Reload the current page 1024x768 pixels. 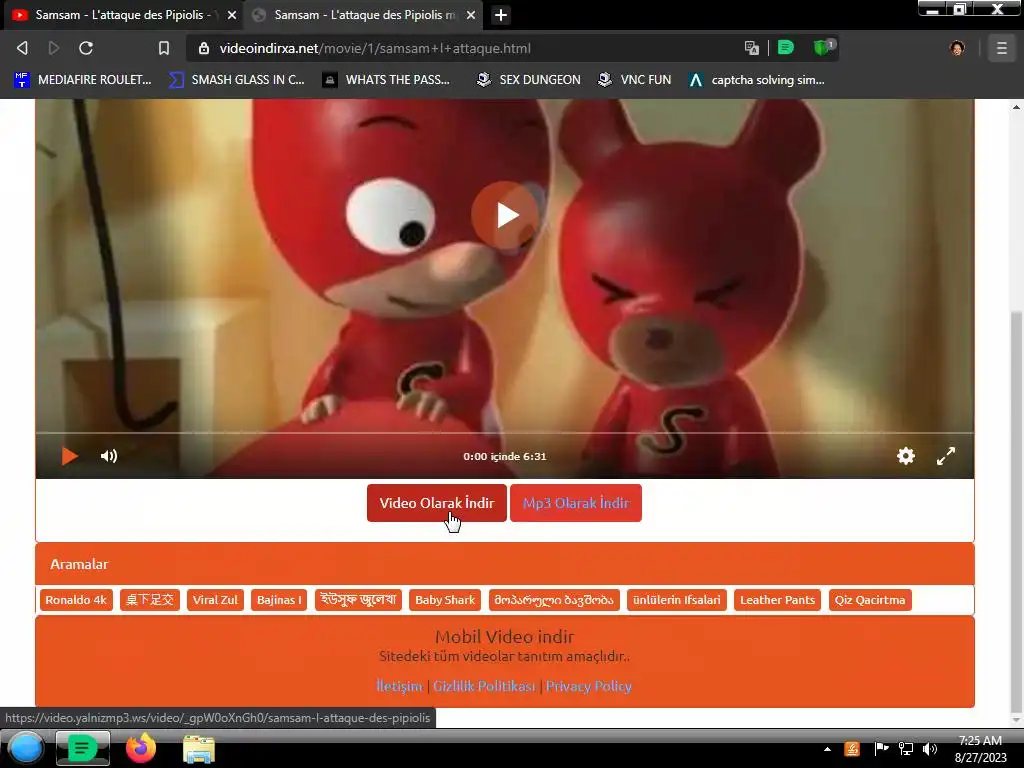(86, 48)
